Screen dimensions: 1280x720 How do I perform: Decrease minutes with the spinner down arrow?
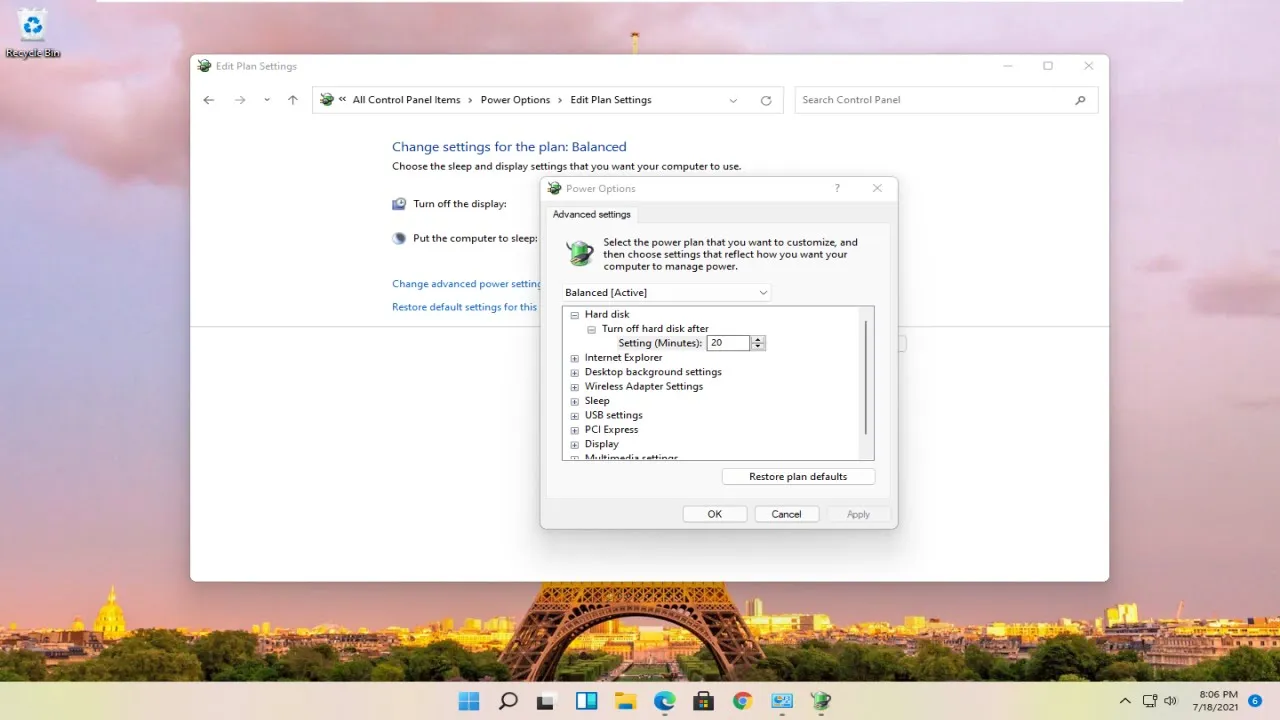click(x=758, y=347)
